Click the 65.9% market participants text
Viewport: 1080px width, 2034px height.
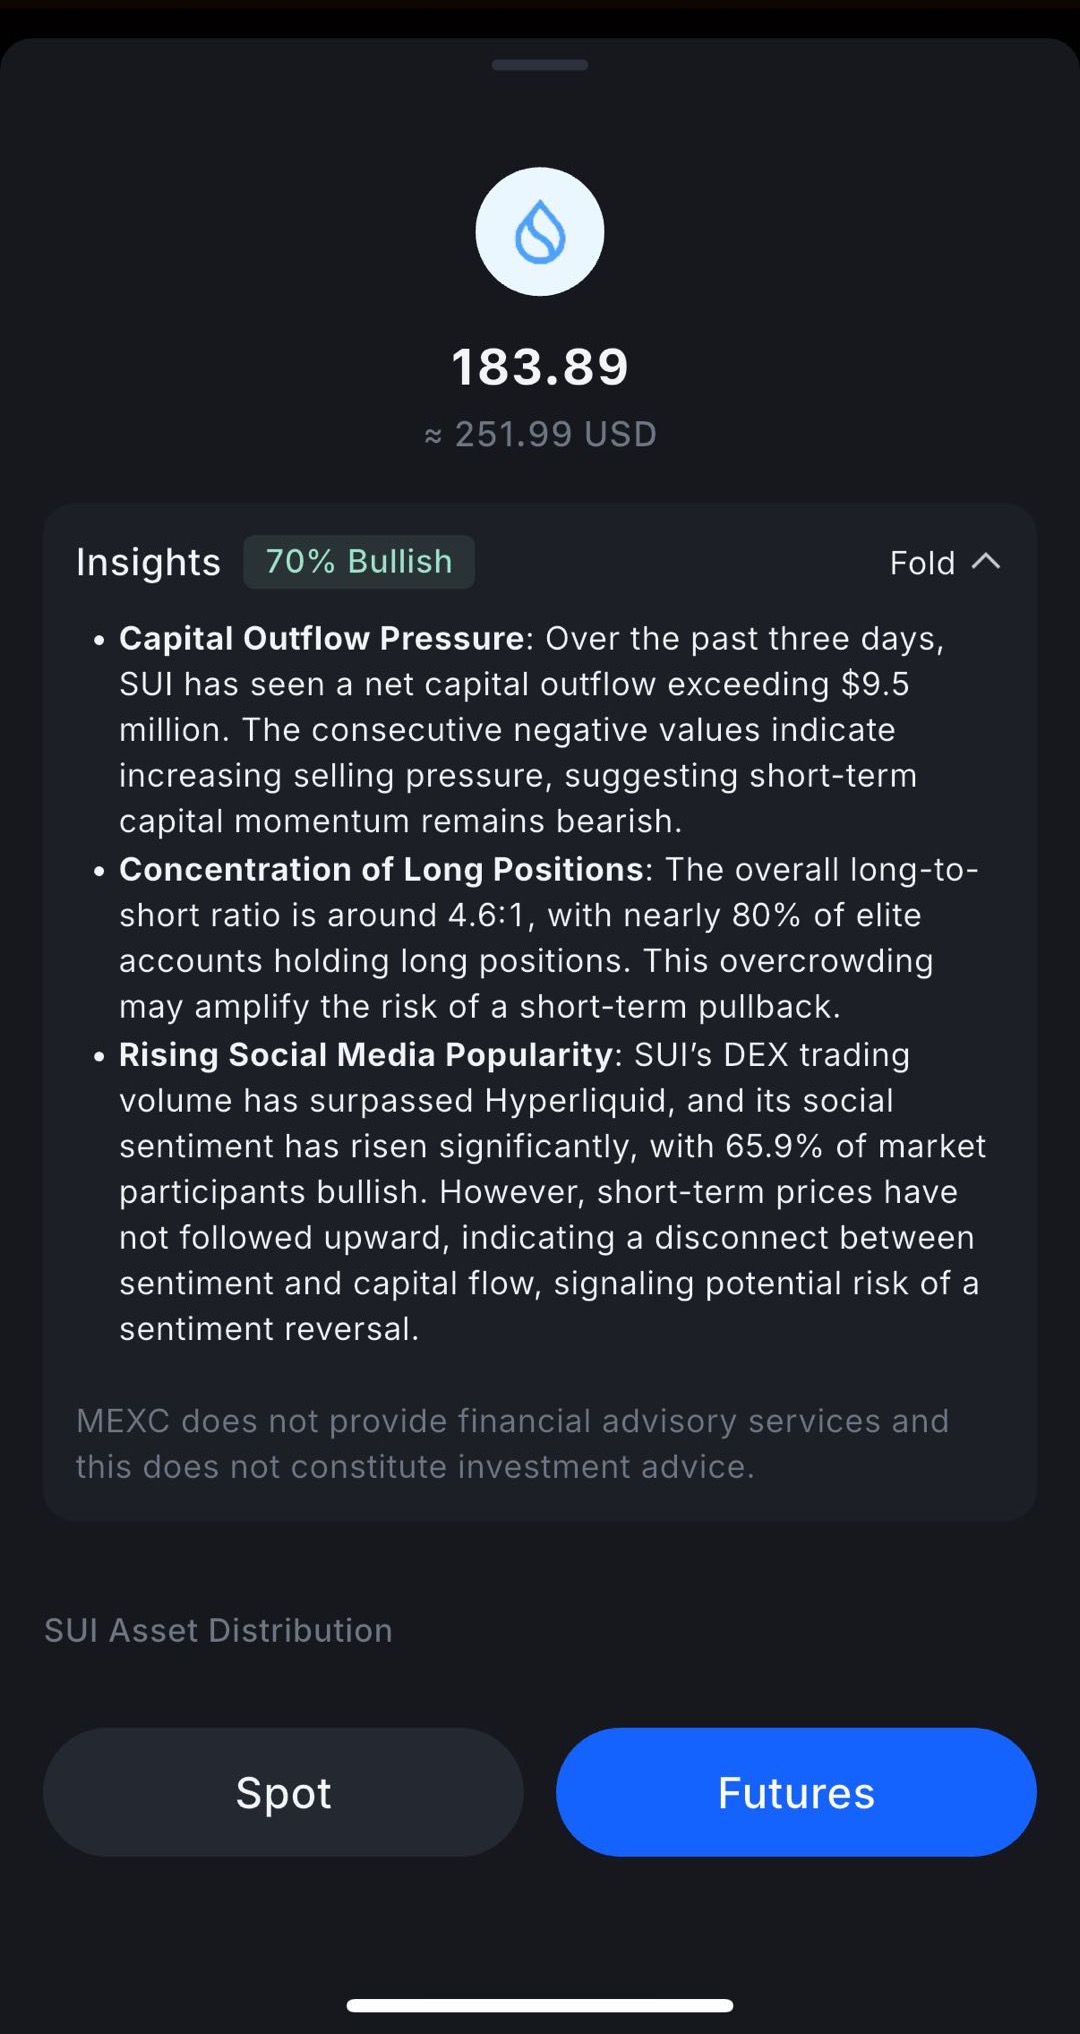[774, 1146]
